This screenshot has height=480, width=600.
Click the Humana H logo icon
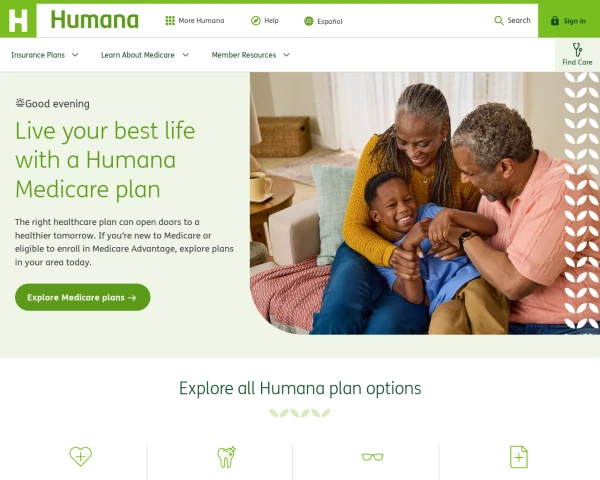click(x=18, y=20)
